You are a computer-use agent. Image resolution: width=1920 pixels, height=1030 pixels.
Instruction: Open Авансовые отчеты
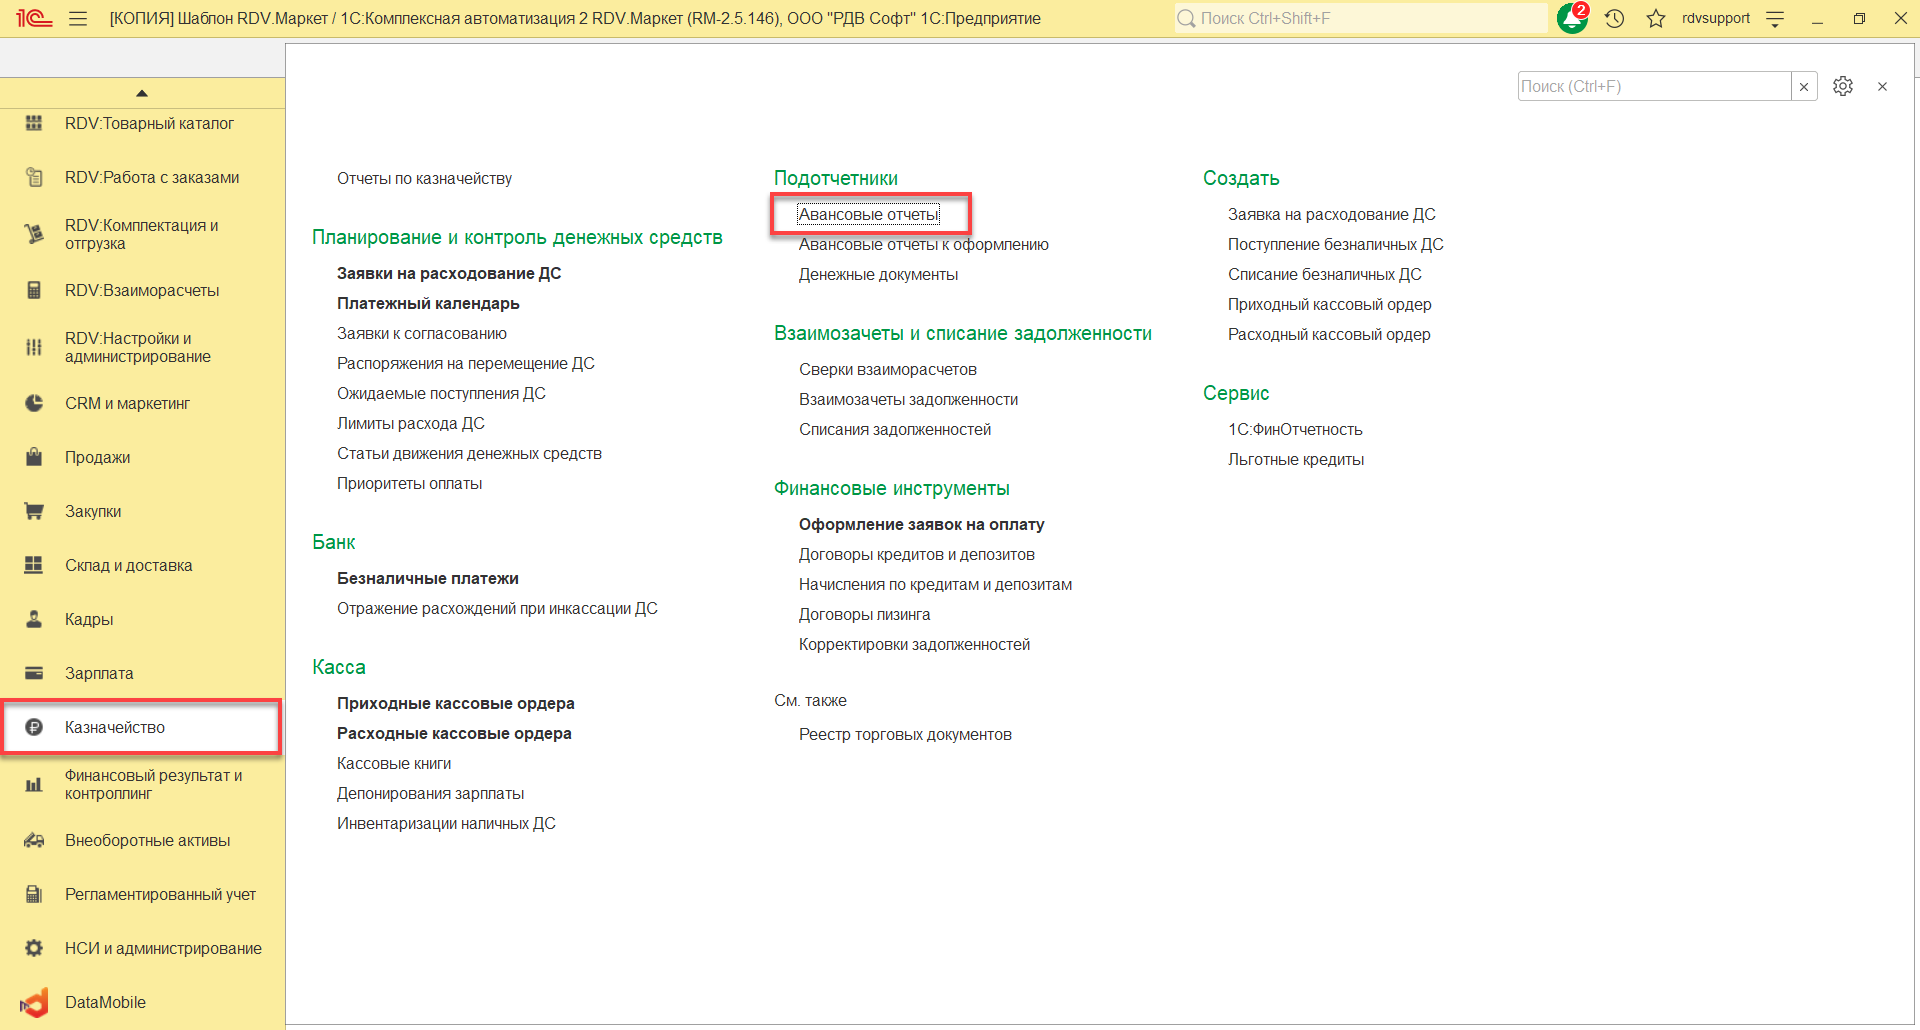[x=869, y=214]
